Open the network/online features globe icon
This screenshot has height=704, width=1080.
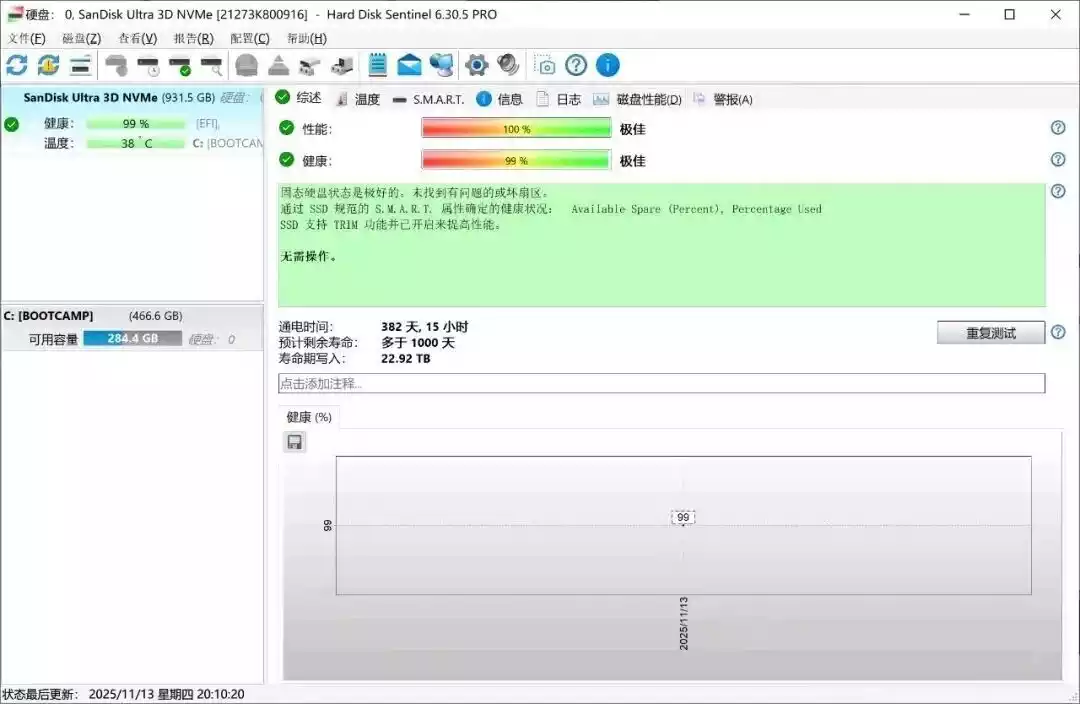click(443, 65)
